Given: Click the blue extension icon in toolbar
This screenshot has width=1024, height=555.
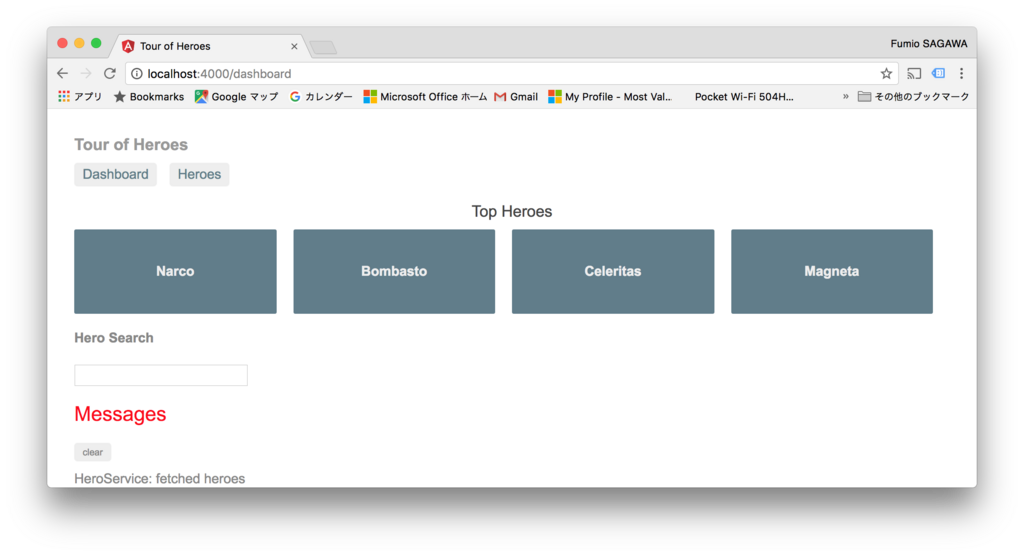Looking at the screenshot, I should (x=938, y=73).
